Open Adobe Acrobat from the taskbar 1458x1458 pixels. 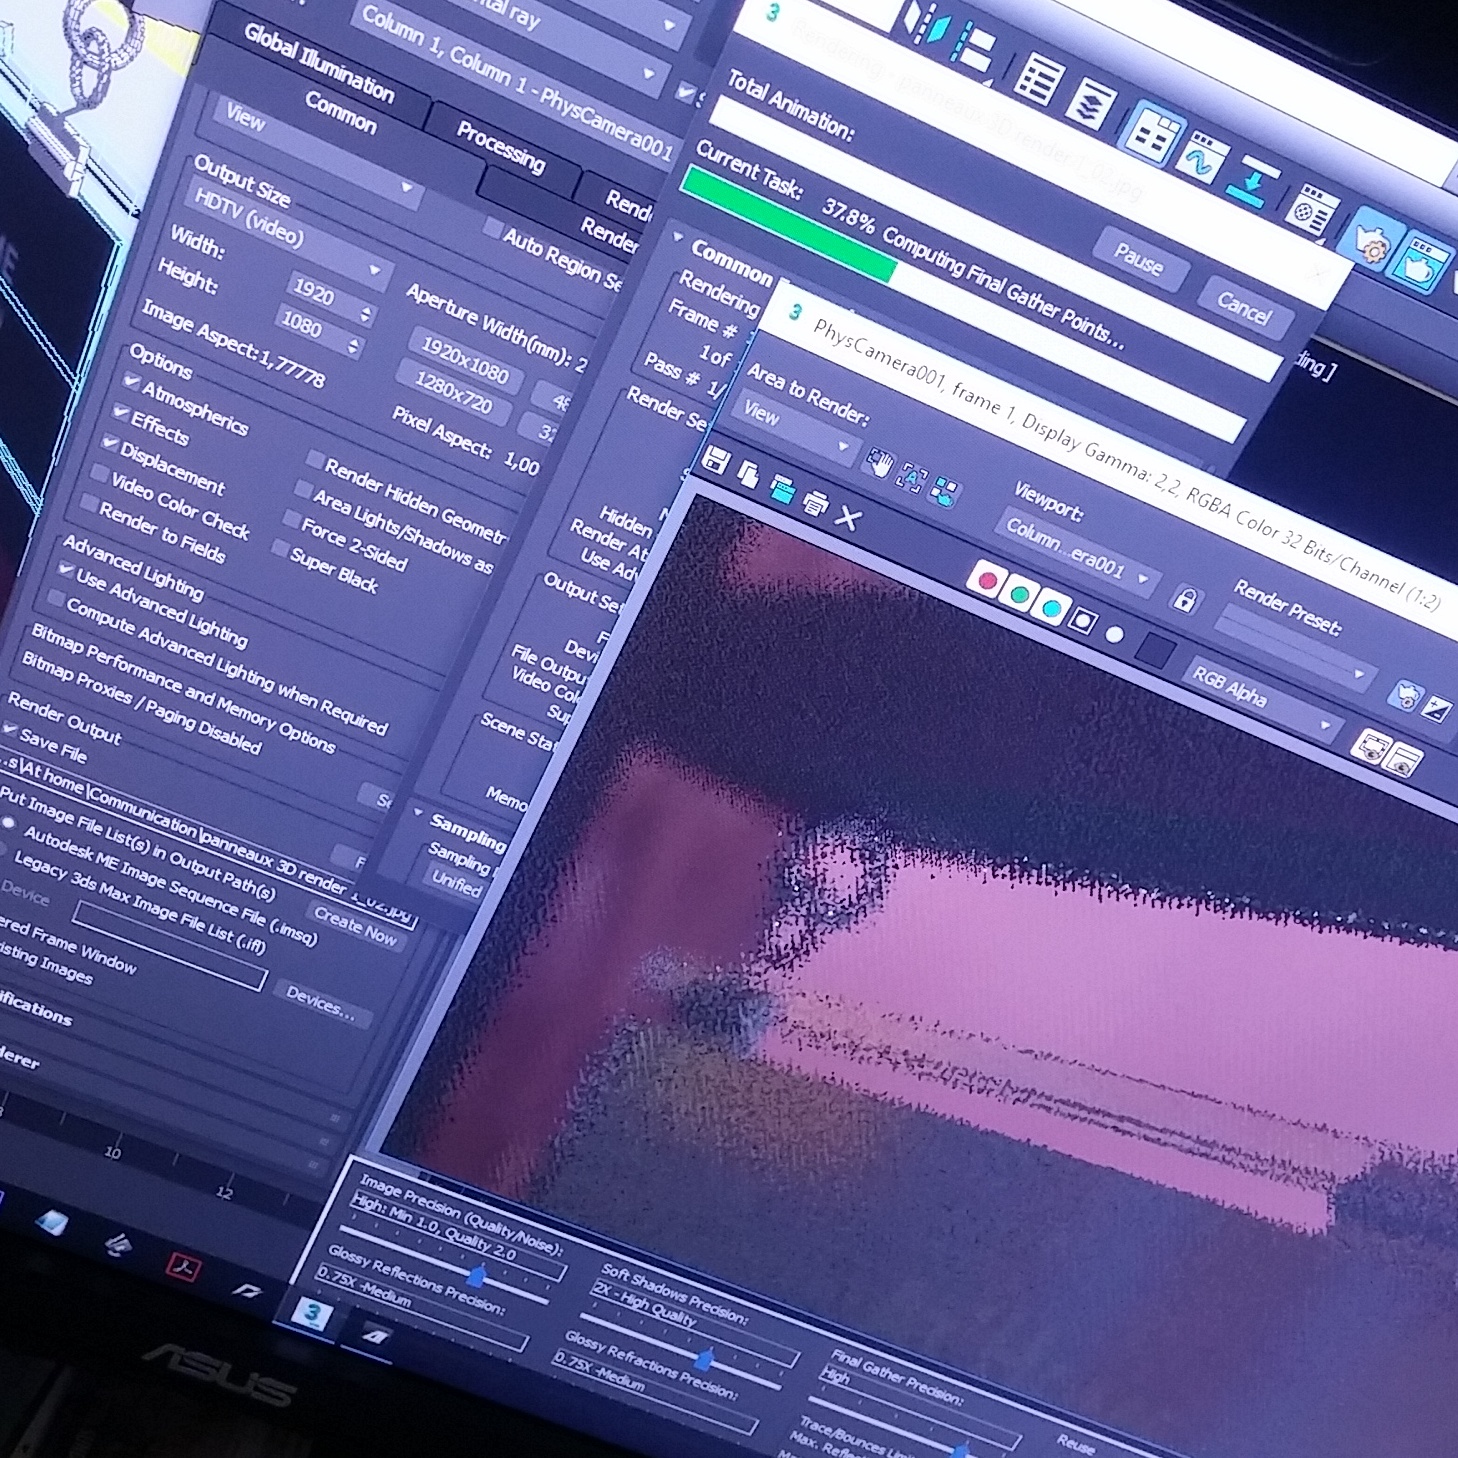[x=184, y=1269]
